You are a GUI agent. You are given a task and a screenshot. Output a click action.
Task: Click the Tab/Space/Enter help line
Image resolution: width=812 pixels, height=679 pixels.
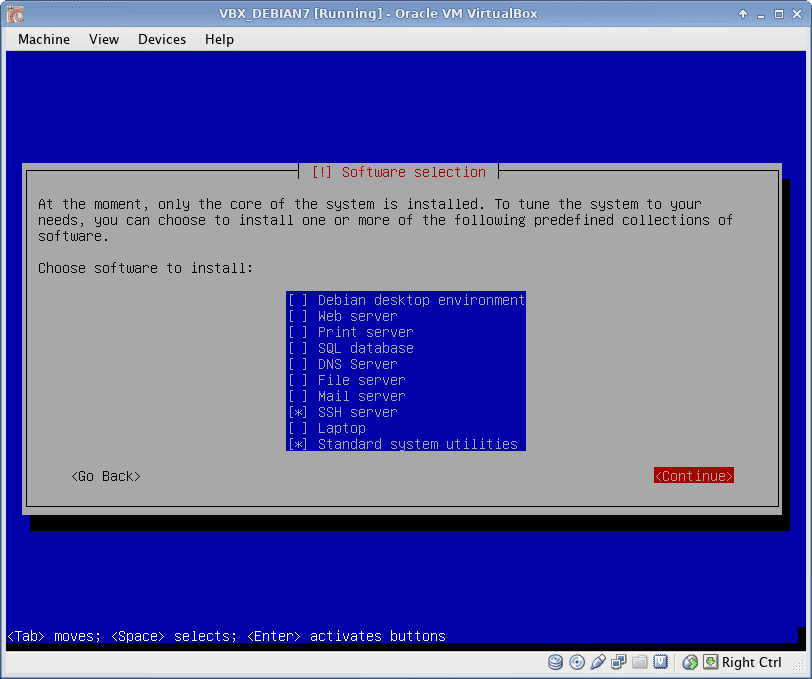[x=226, y=636]
